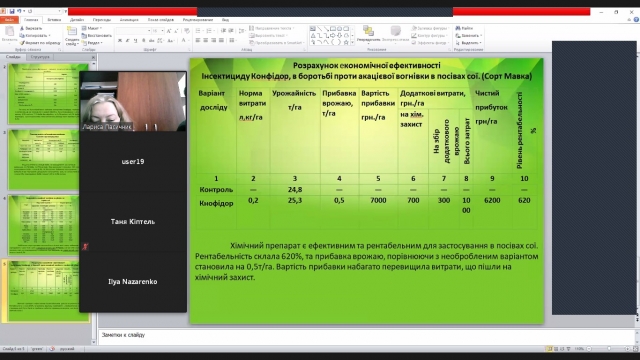Switch to the Review (Рецензирование) tab
The image size is (640, 360).
click(198, 20)
